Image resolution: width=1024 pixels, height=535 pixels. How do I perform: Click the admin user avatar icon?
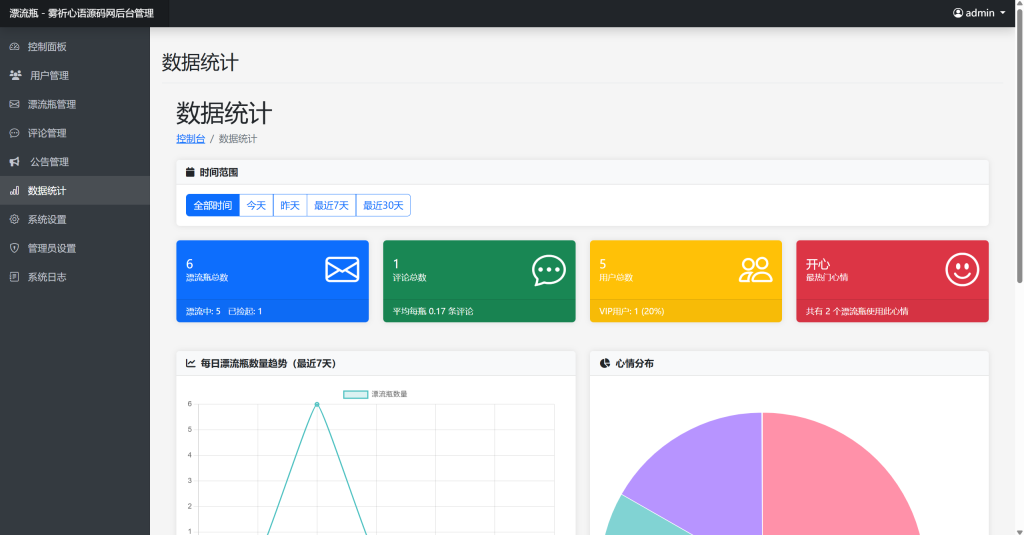point(957,13)
